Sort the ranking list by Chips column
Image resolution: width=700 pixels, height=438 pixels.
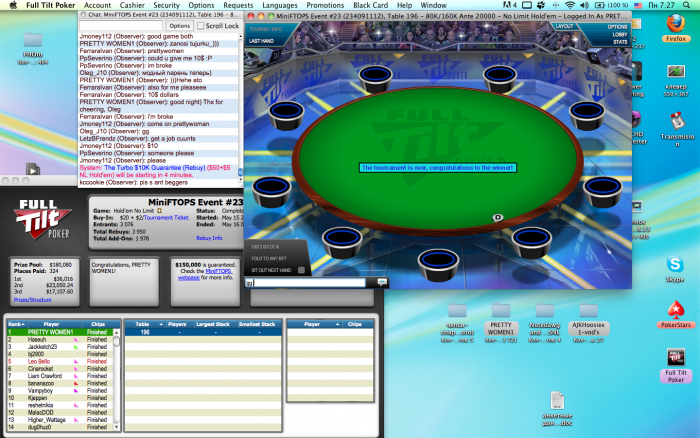(98, 324)
